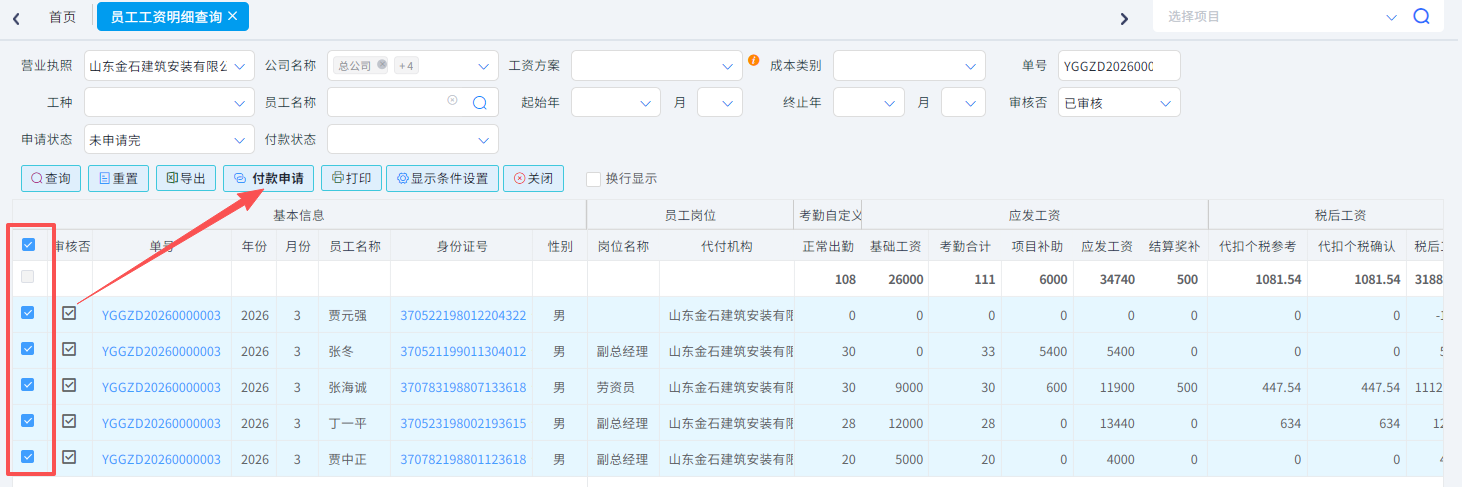Click the 员工名称 column header
This screenshot has width=1462, height=487.
[354, 246]
